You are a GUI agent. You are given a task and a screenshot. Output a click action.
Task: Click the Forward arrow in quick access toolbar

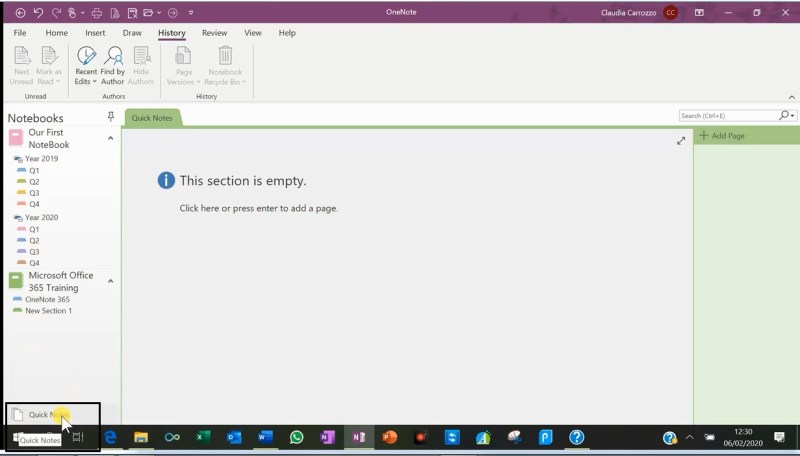click(172, 13)
